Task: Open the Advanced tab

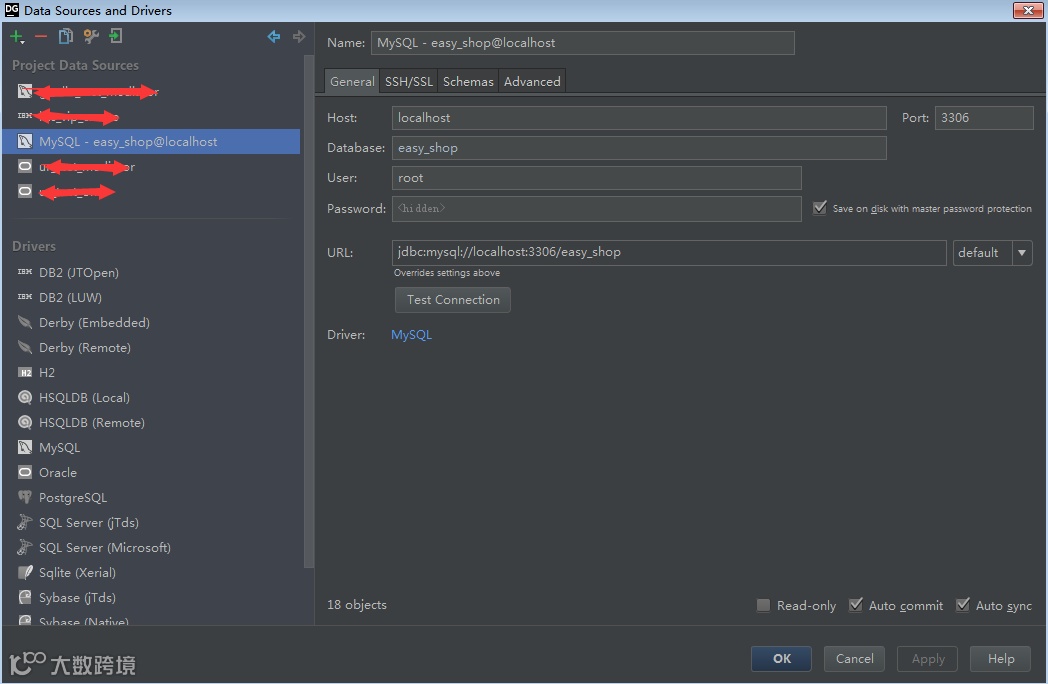Action: (x=532, y=82)
